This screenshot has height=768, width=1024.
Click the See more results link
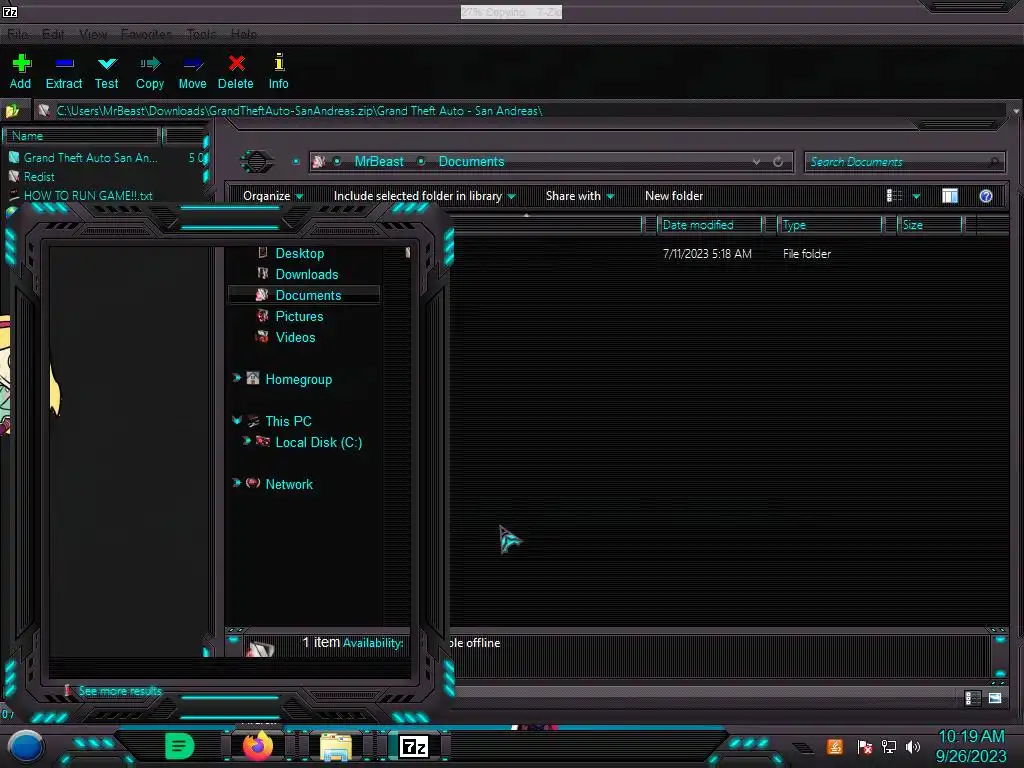120,691
